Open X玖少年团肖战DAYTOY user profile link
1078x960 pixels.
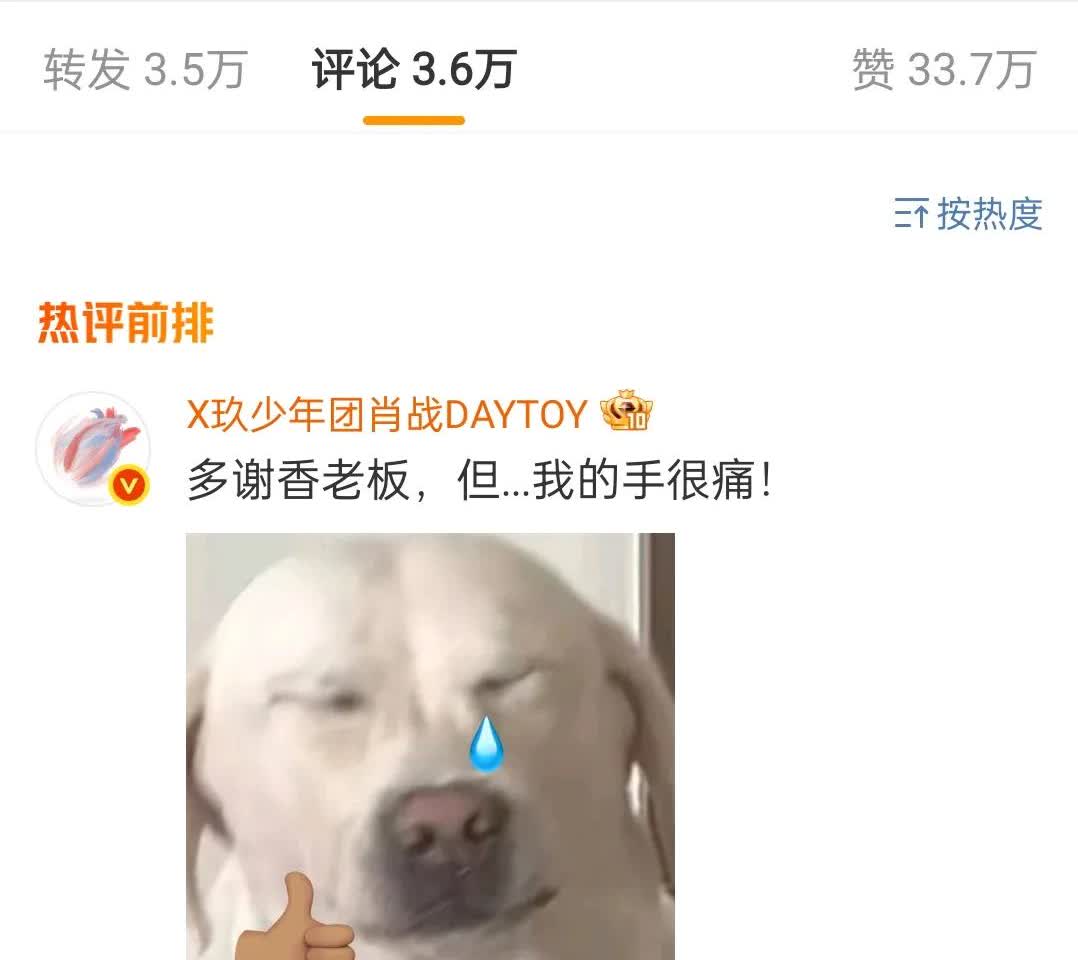387,415
